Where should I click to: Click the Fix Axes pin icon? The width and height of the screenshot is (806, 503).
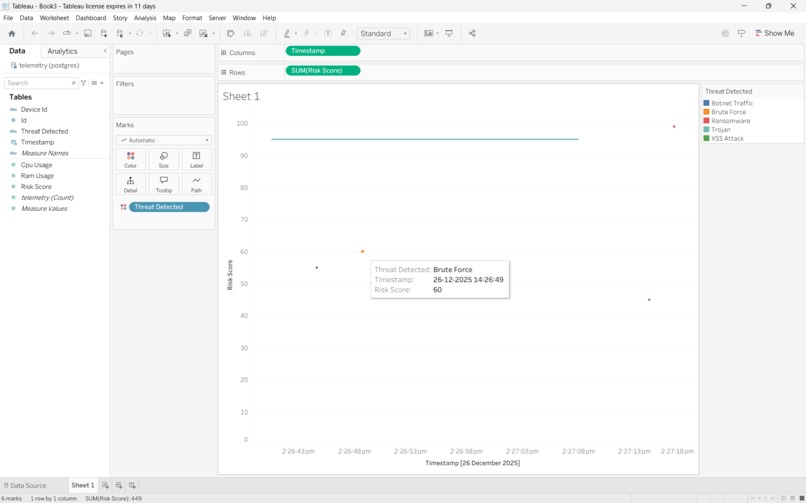pos(343,33)
